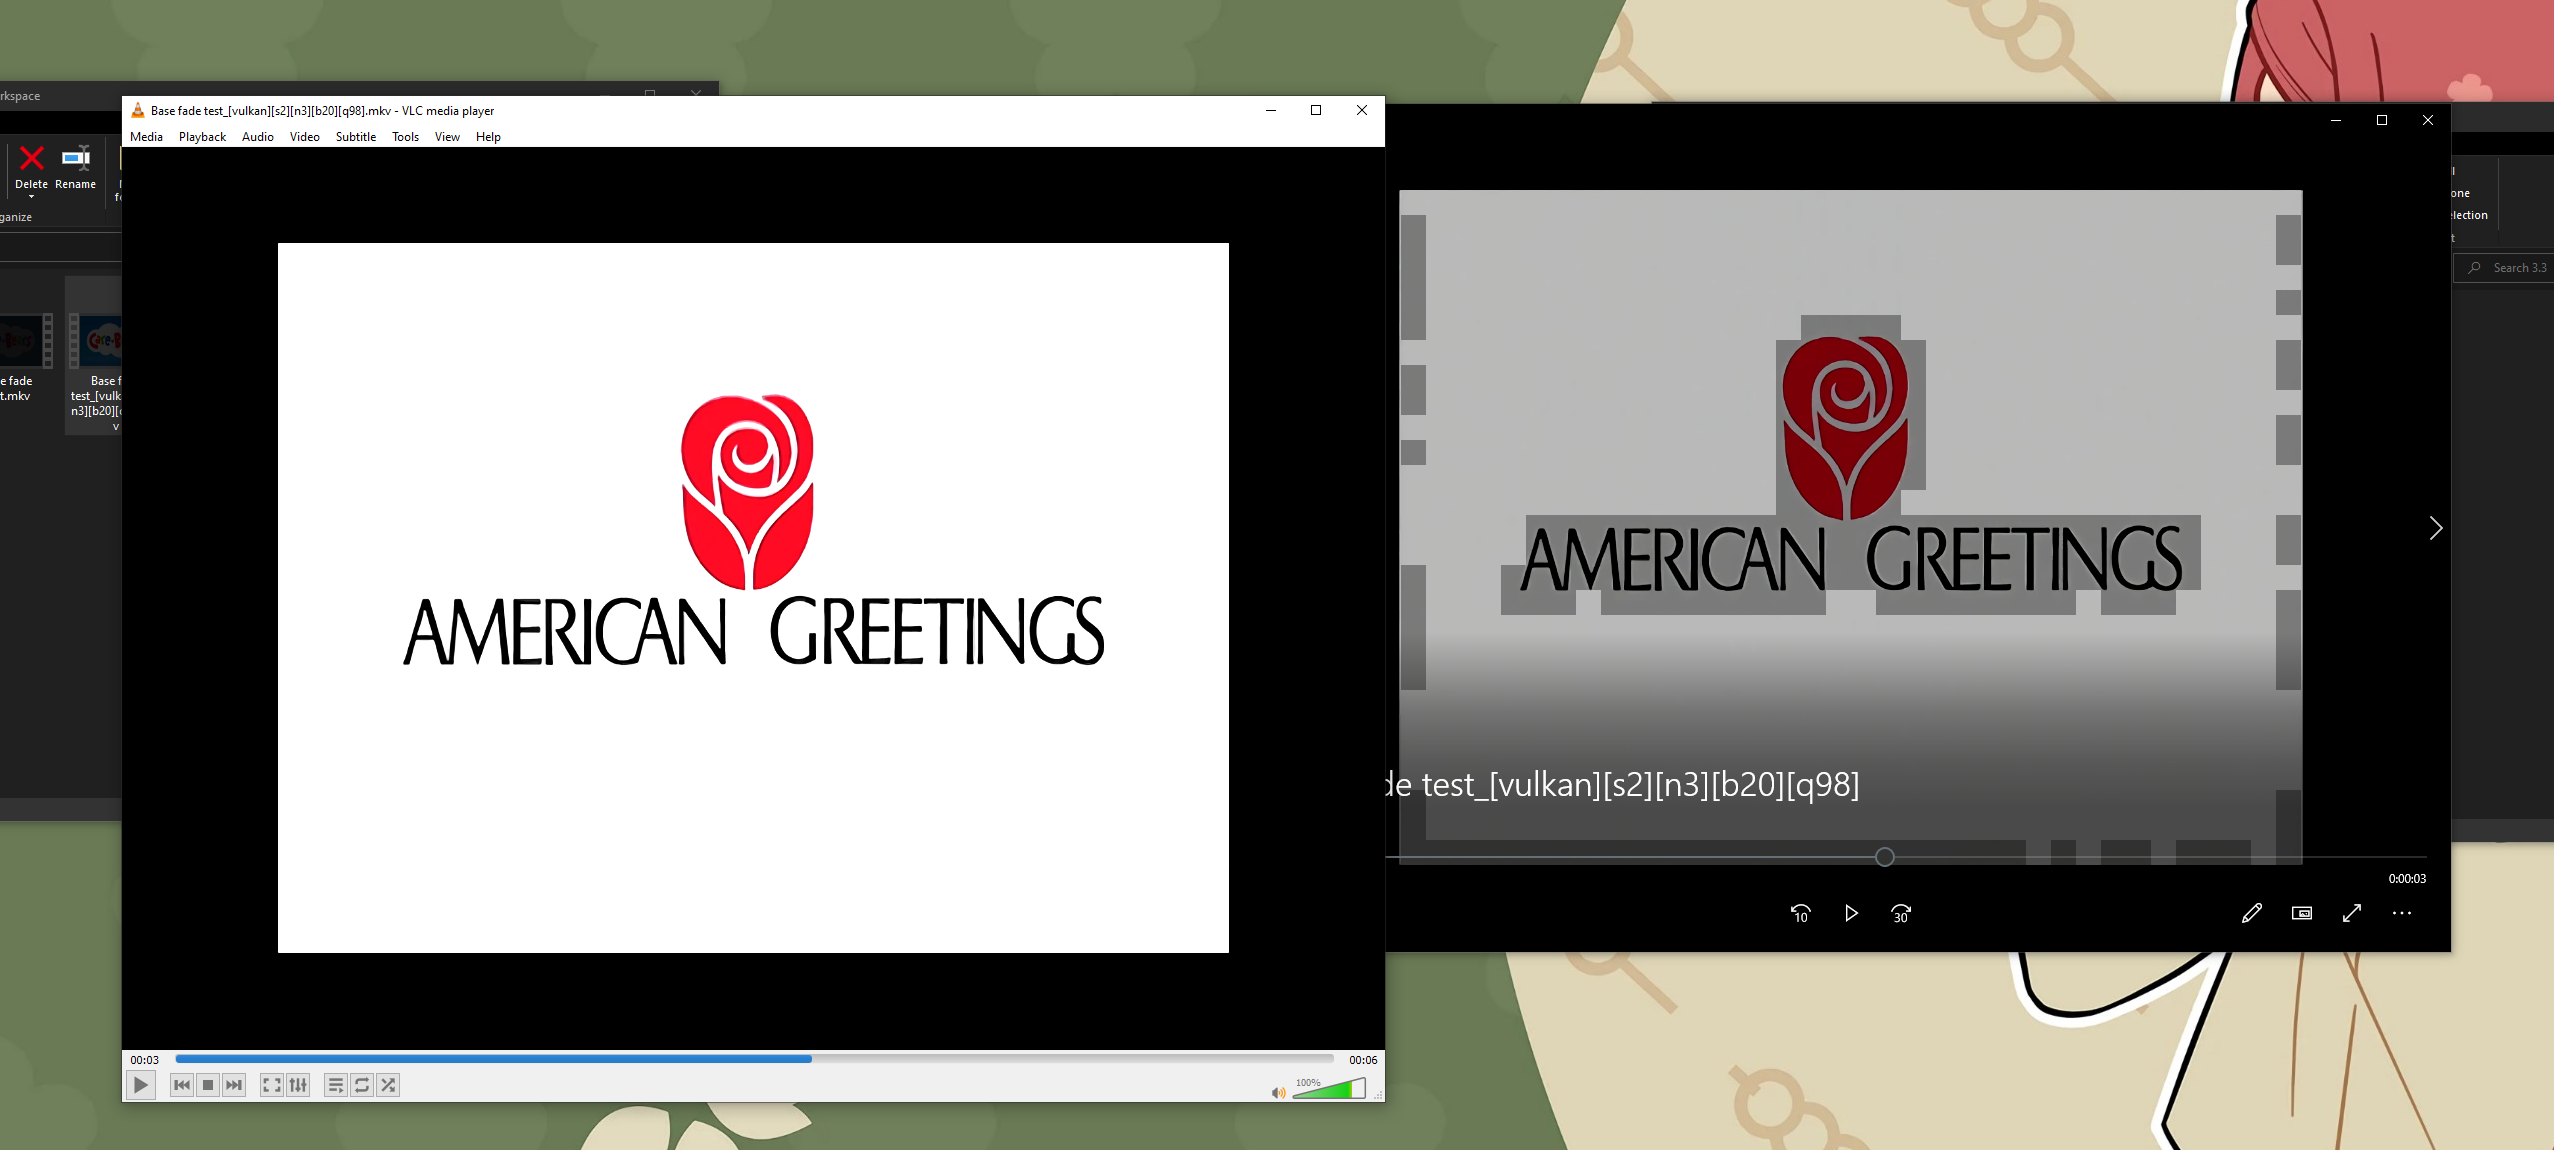
Task: Adjust the VLC volume slider
Action: [x=1330, y=1090]
